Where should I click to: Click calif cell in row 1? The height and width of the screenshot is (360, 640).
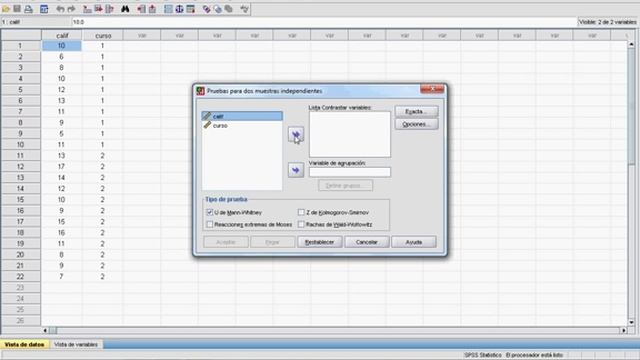[x=62, y=46]
